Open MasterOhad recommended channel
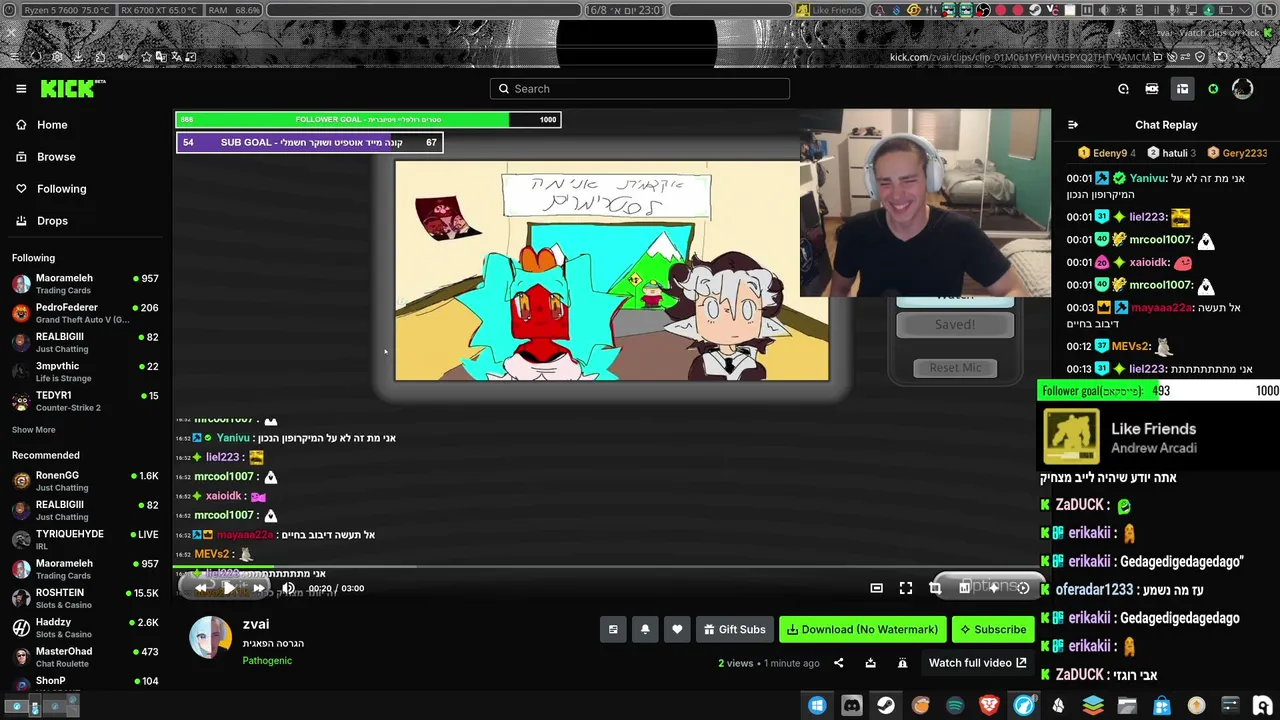 [85, 657]
